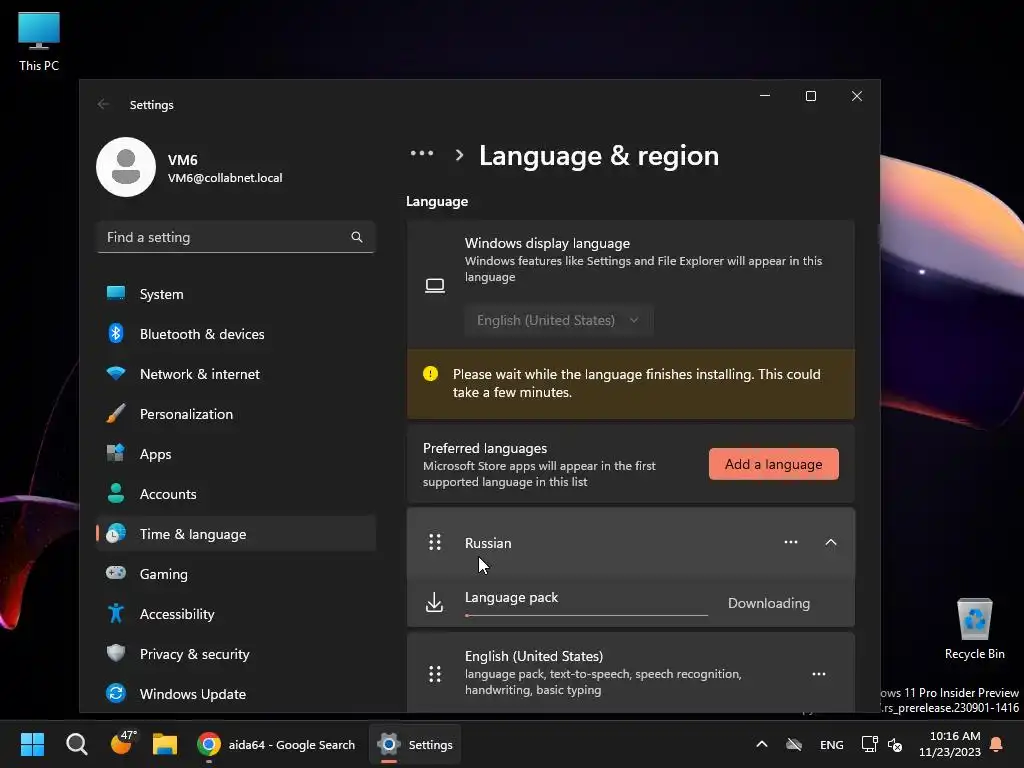The image size is (1024, 768).
Task: Close the Settings window
Action: click(857, 96)
